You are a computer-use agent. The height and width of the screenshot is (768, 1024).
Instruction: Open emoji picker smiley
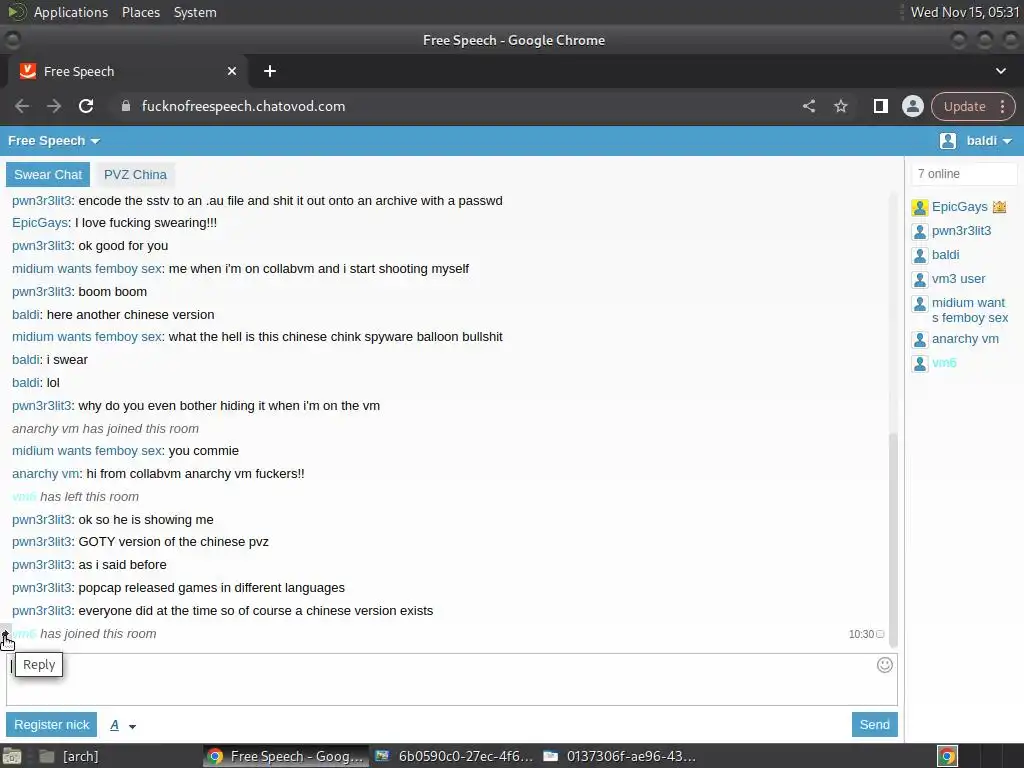coord(884,665)
